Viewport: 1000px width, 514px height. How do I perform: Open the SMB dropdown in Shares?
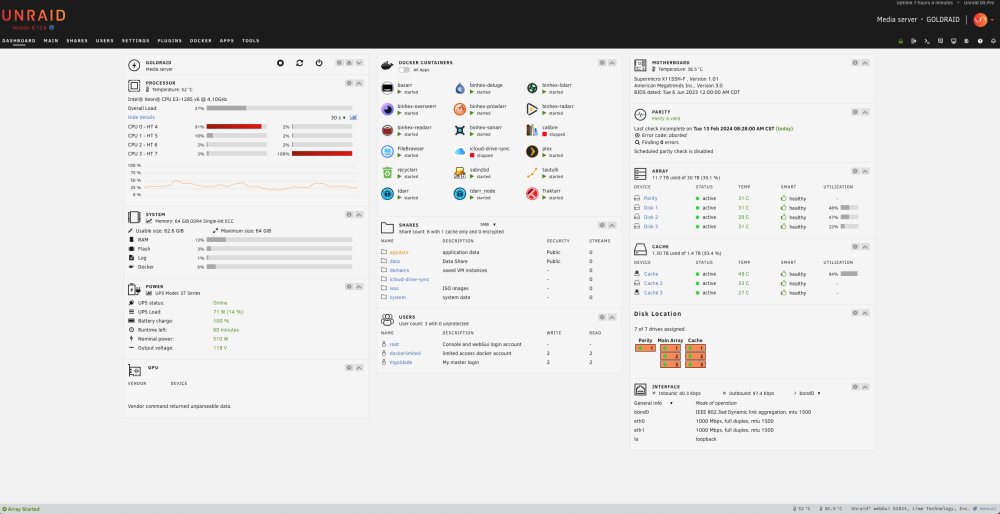point(489,224)
